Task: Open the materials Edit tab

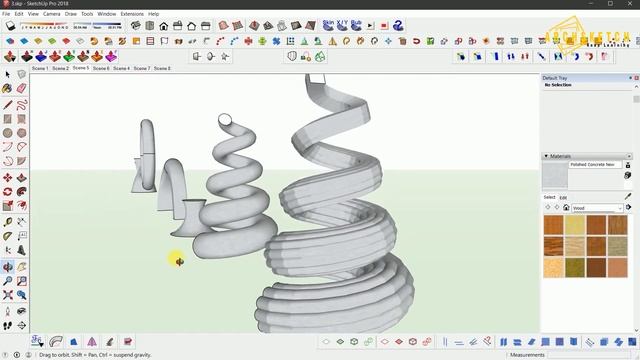Action: coord(563,198)
